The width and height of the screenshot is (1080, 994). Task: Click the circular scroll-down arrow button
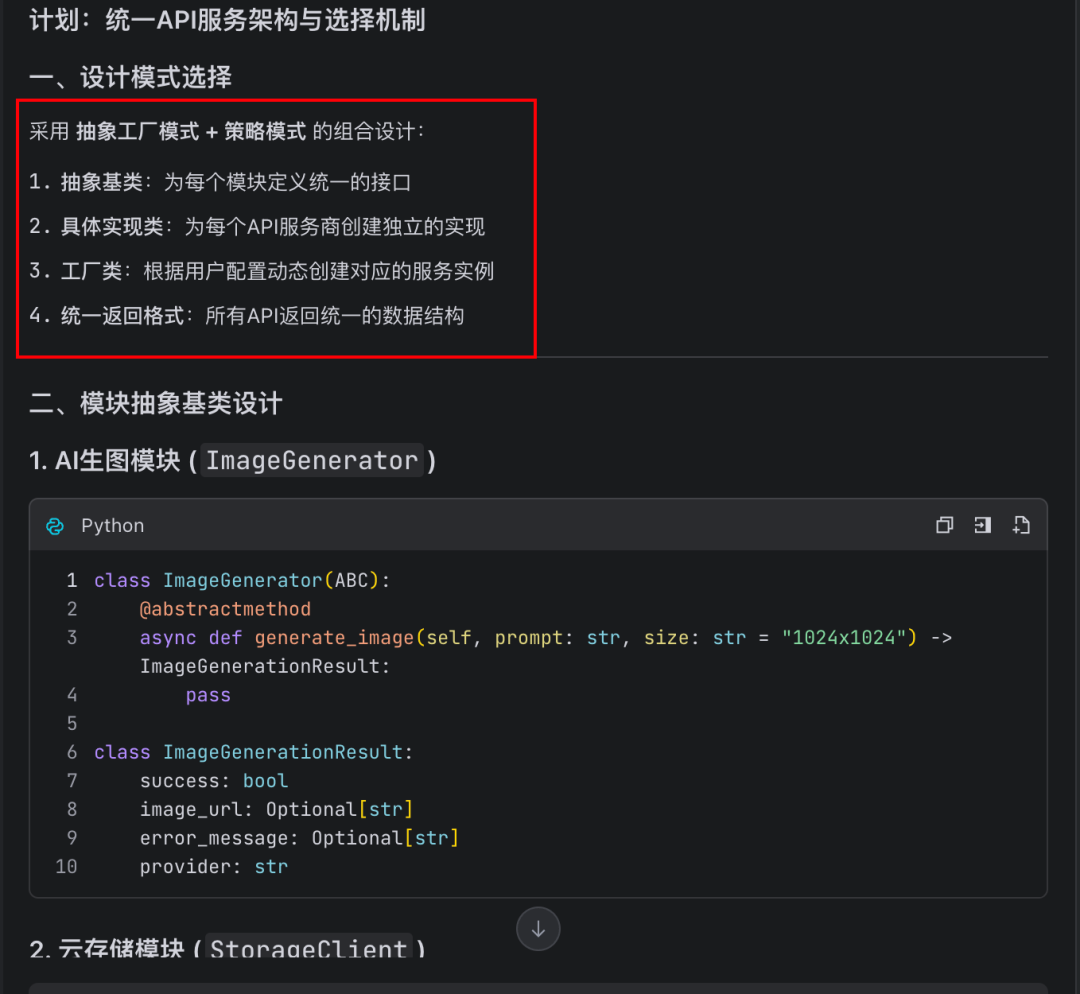[x=538, y=929]
